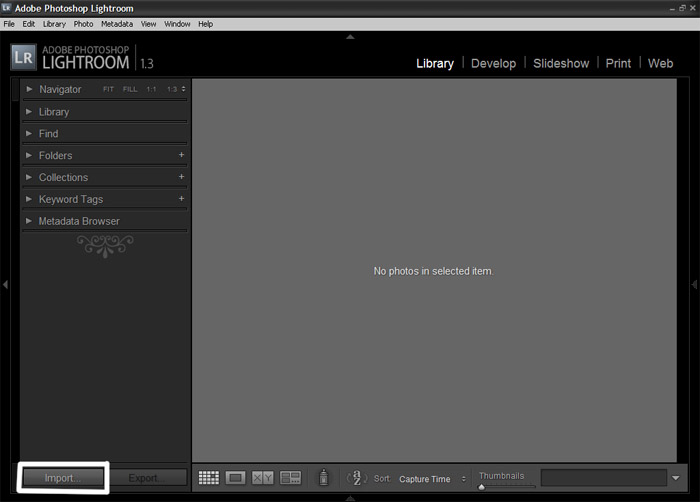
Task: Click the Import button
Action: (x=63, y=478)
